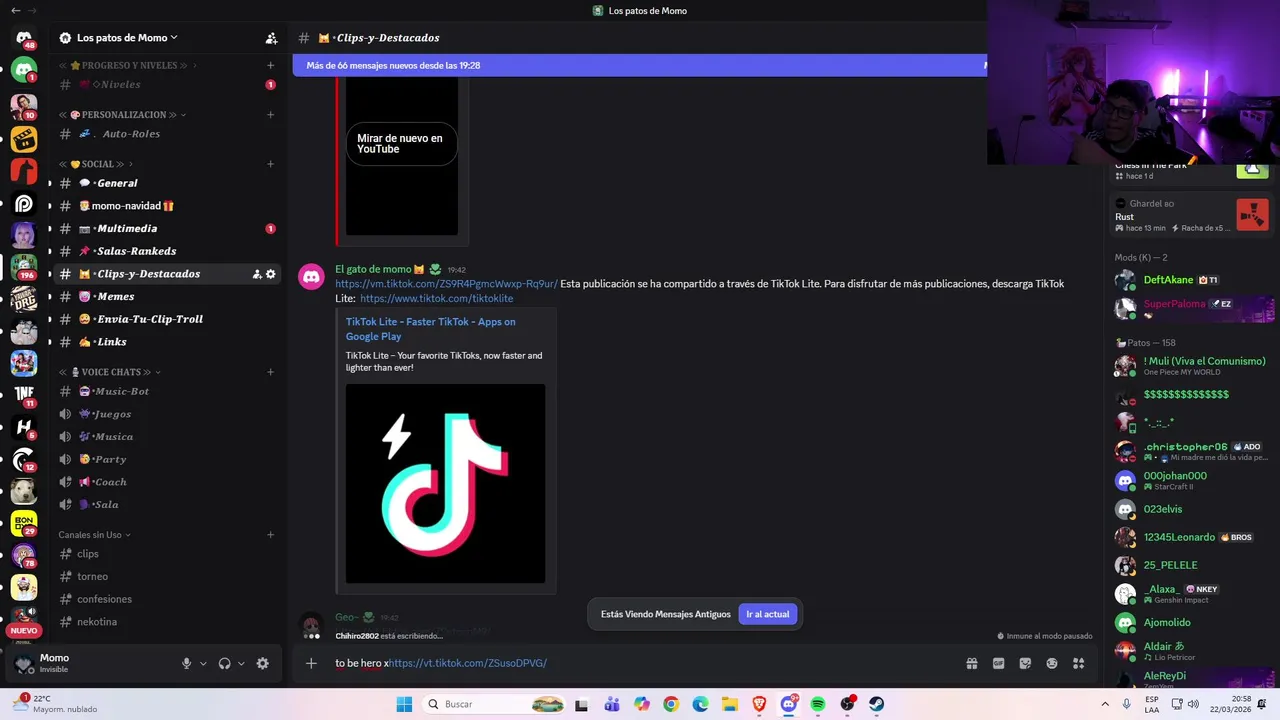This screenshot has width=1280, height=720.
Task: Click into the message text input
Action: [x=640, y=663]
